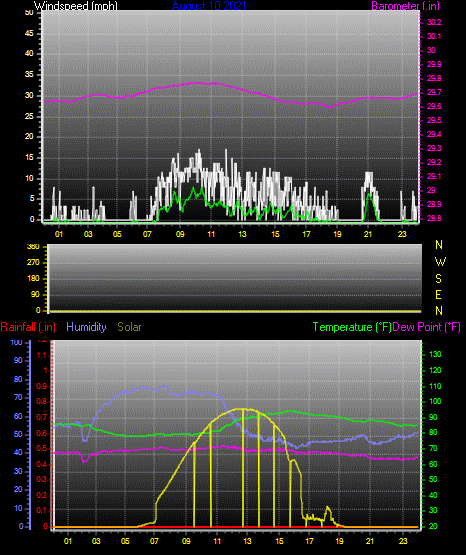The width and height of the screenshot is (466, 555).
Task: Click barometer axis value 28.9
Action: tap(434, 204)
